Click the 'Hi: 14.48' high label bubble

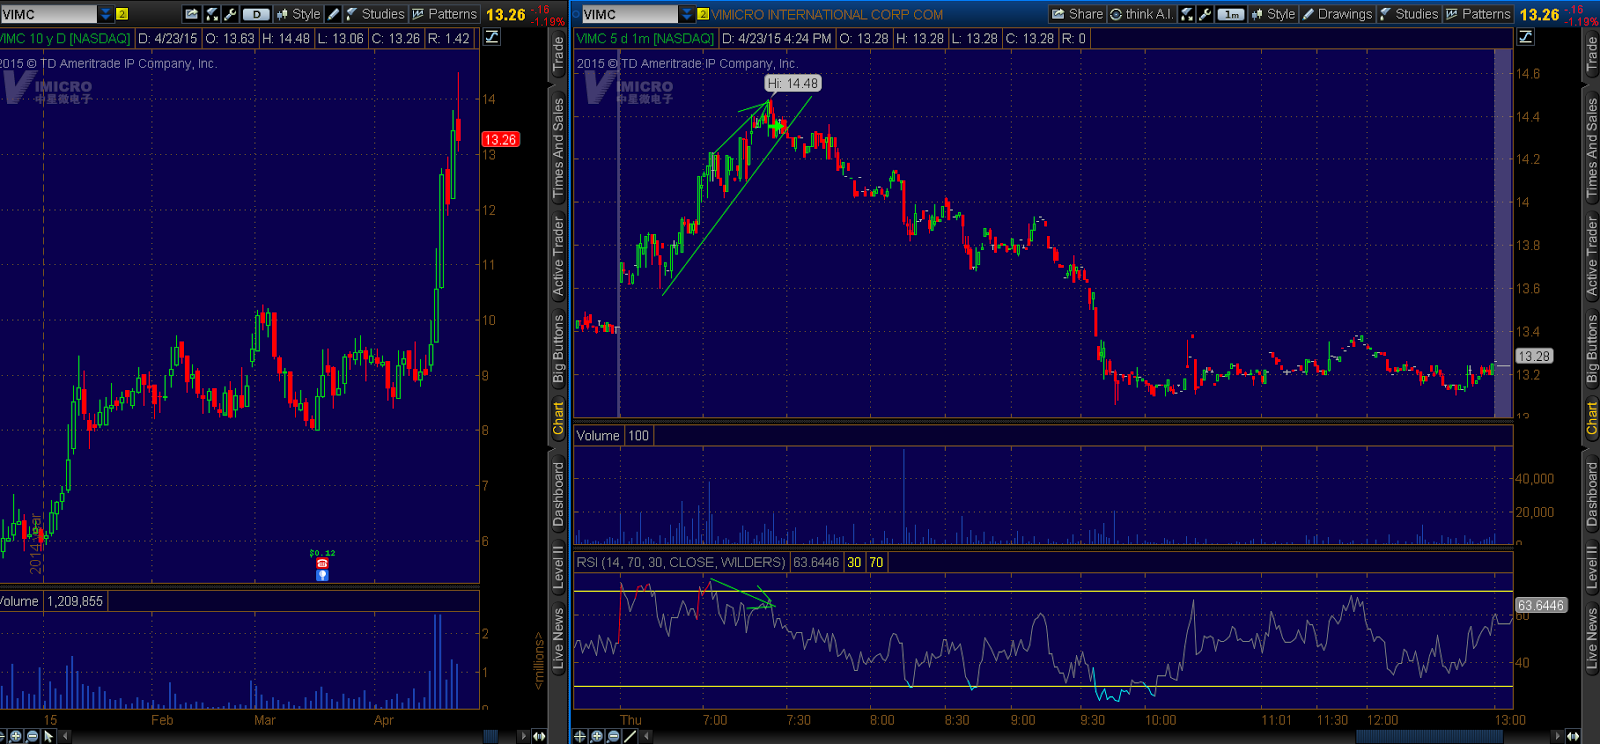[x=793, y=84]
